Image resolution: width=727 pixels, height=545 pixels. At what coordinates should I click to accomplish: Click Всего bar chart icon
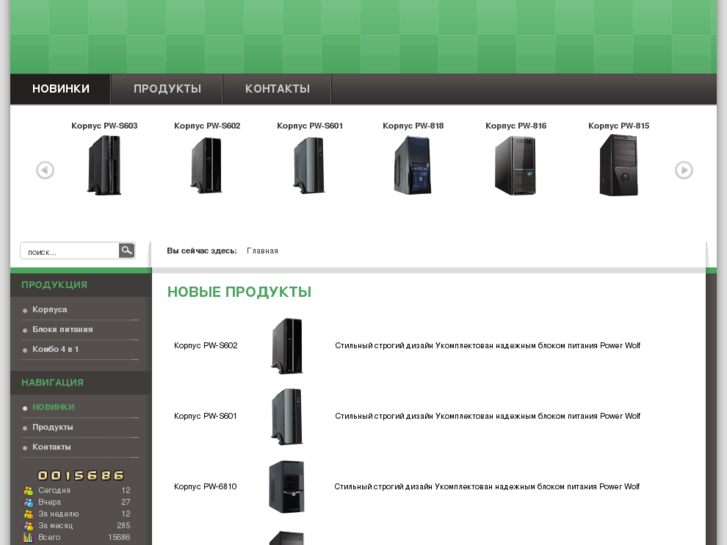coord(28,538)
